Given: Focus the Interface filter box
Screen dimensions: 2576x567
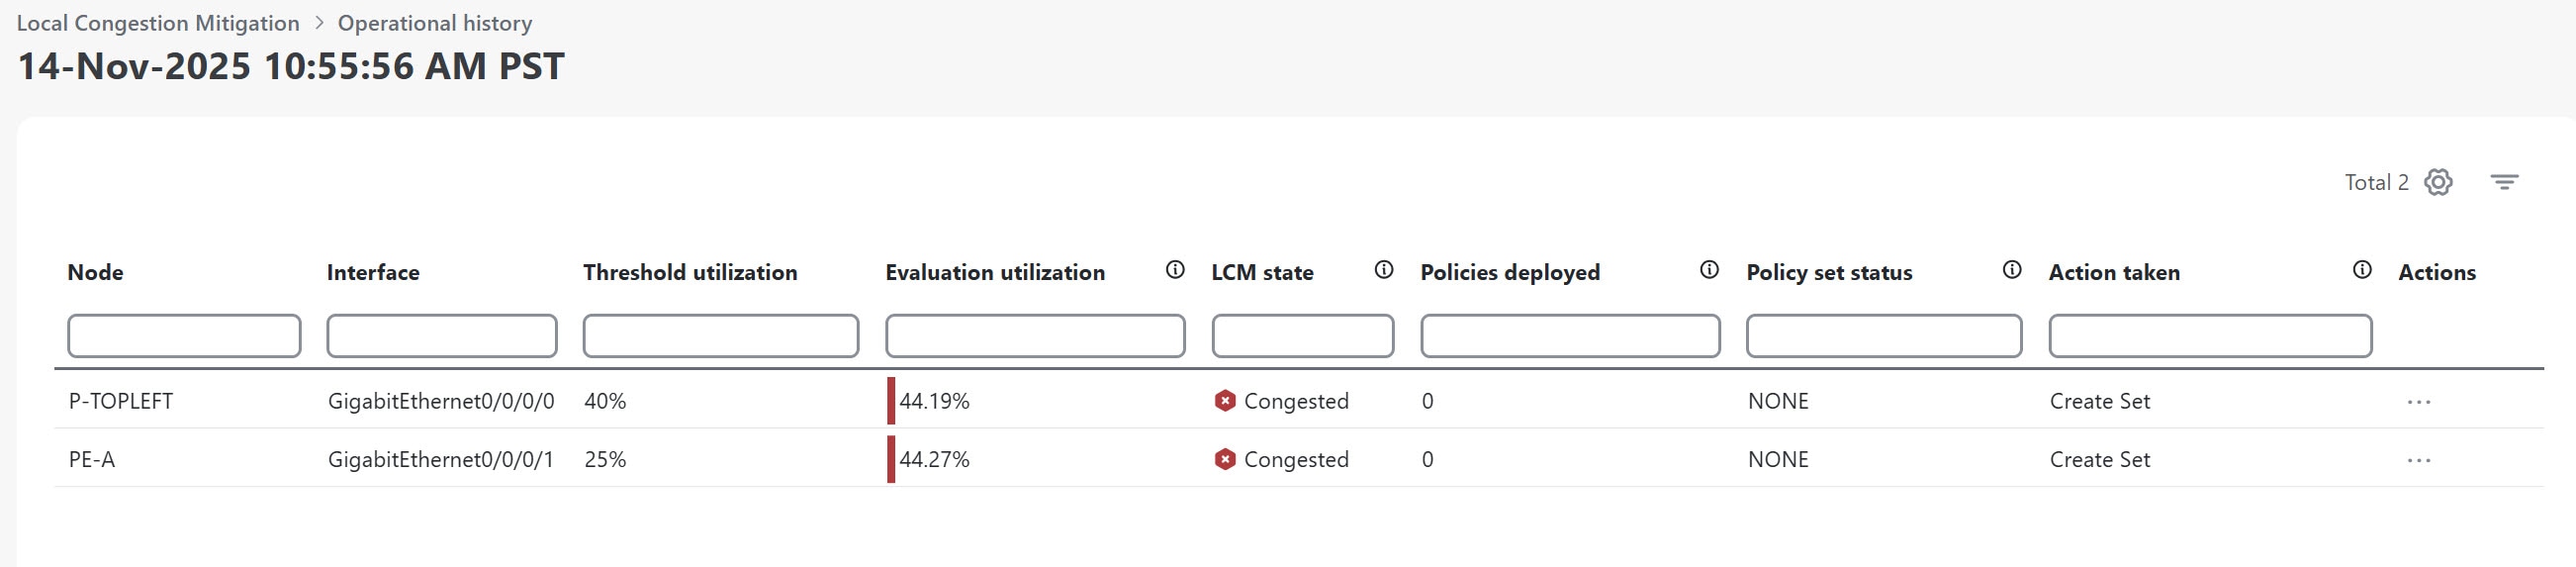Looking at the screenshot, I should coord(441,336).
